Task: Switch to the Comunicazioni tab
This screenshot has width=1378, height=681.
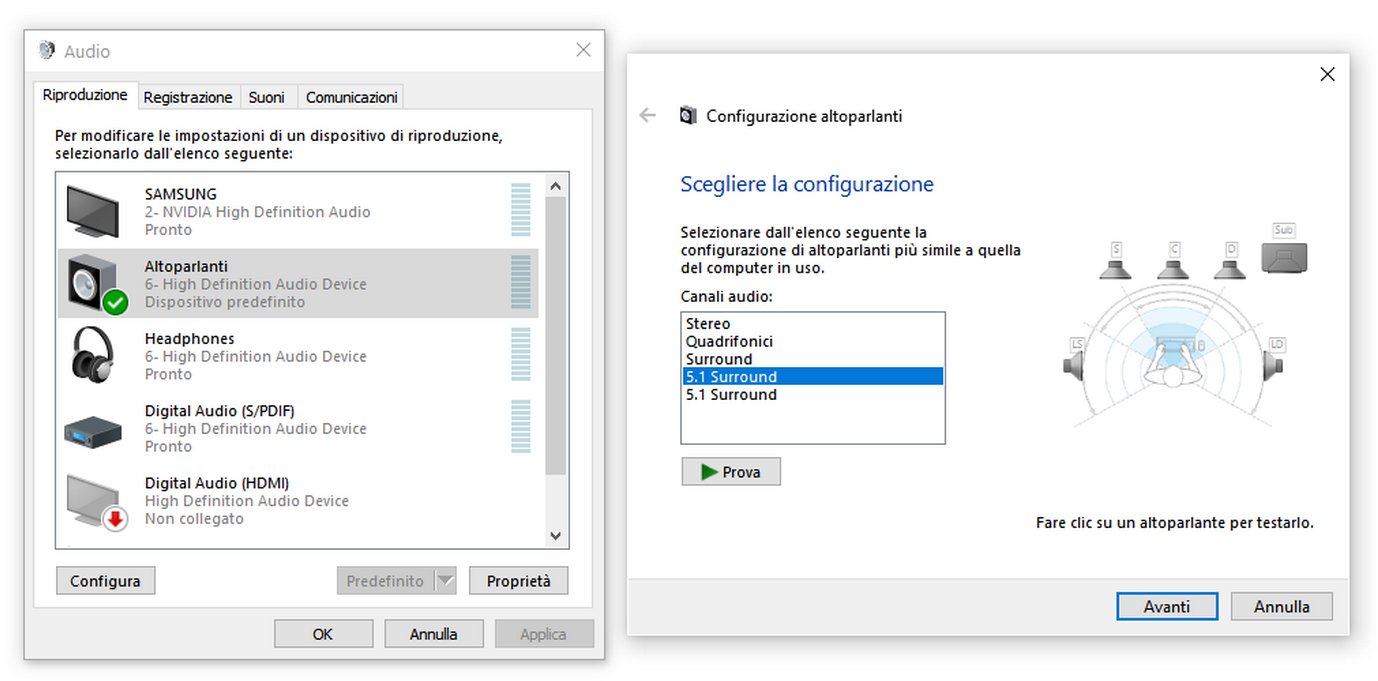Action: pyautogui.click(x=351, y=97)
